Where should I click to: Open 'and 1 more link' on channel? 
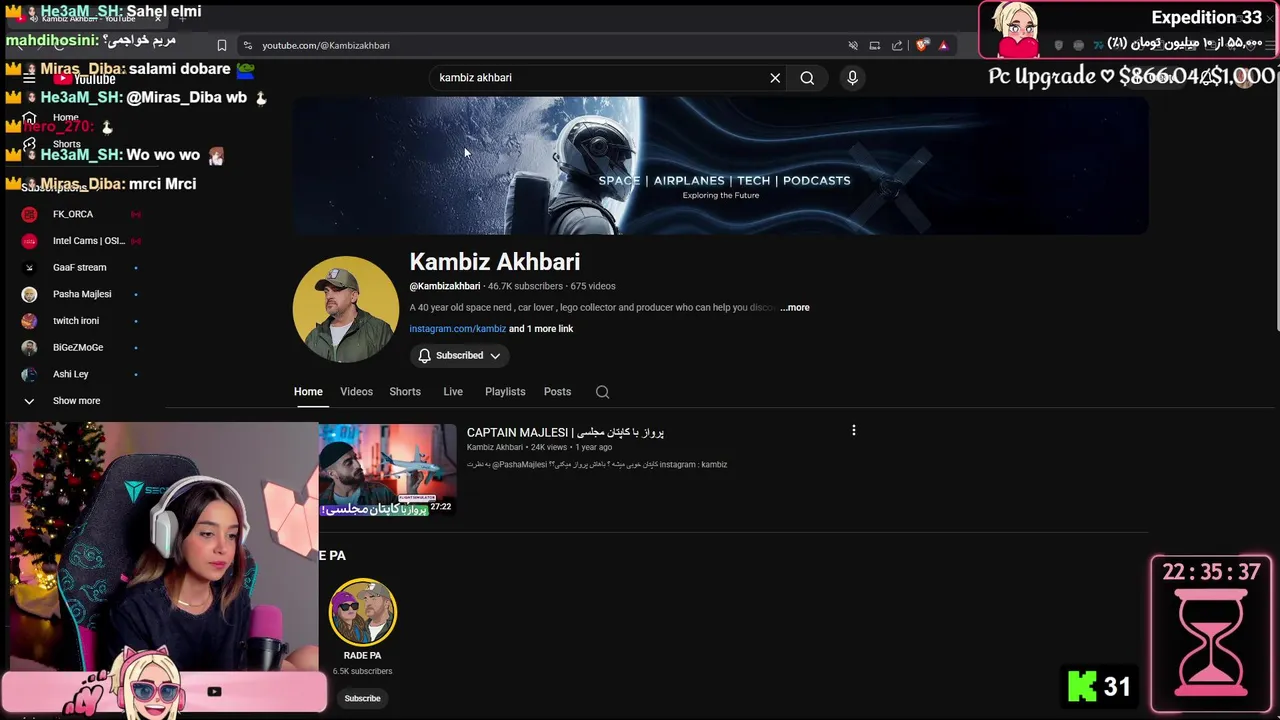(x=541, y=329)
